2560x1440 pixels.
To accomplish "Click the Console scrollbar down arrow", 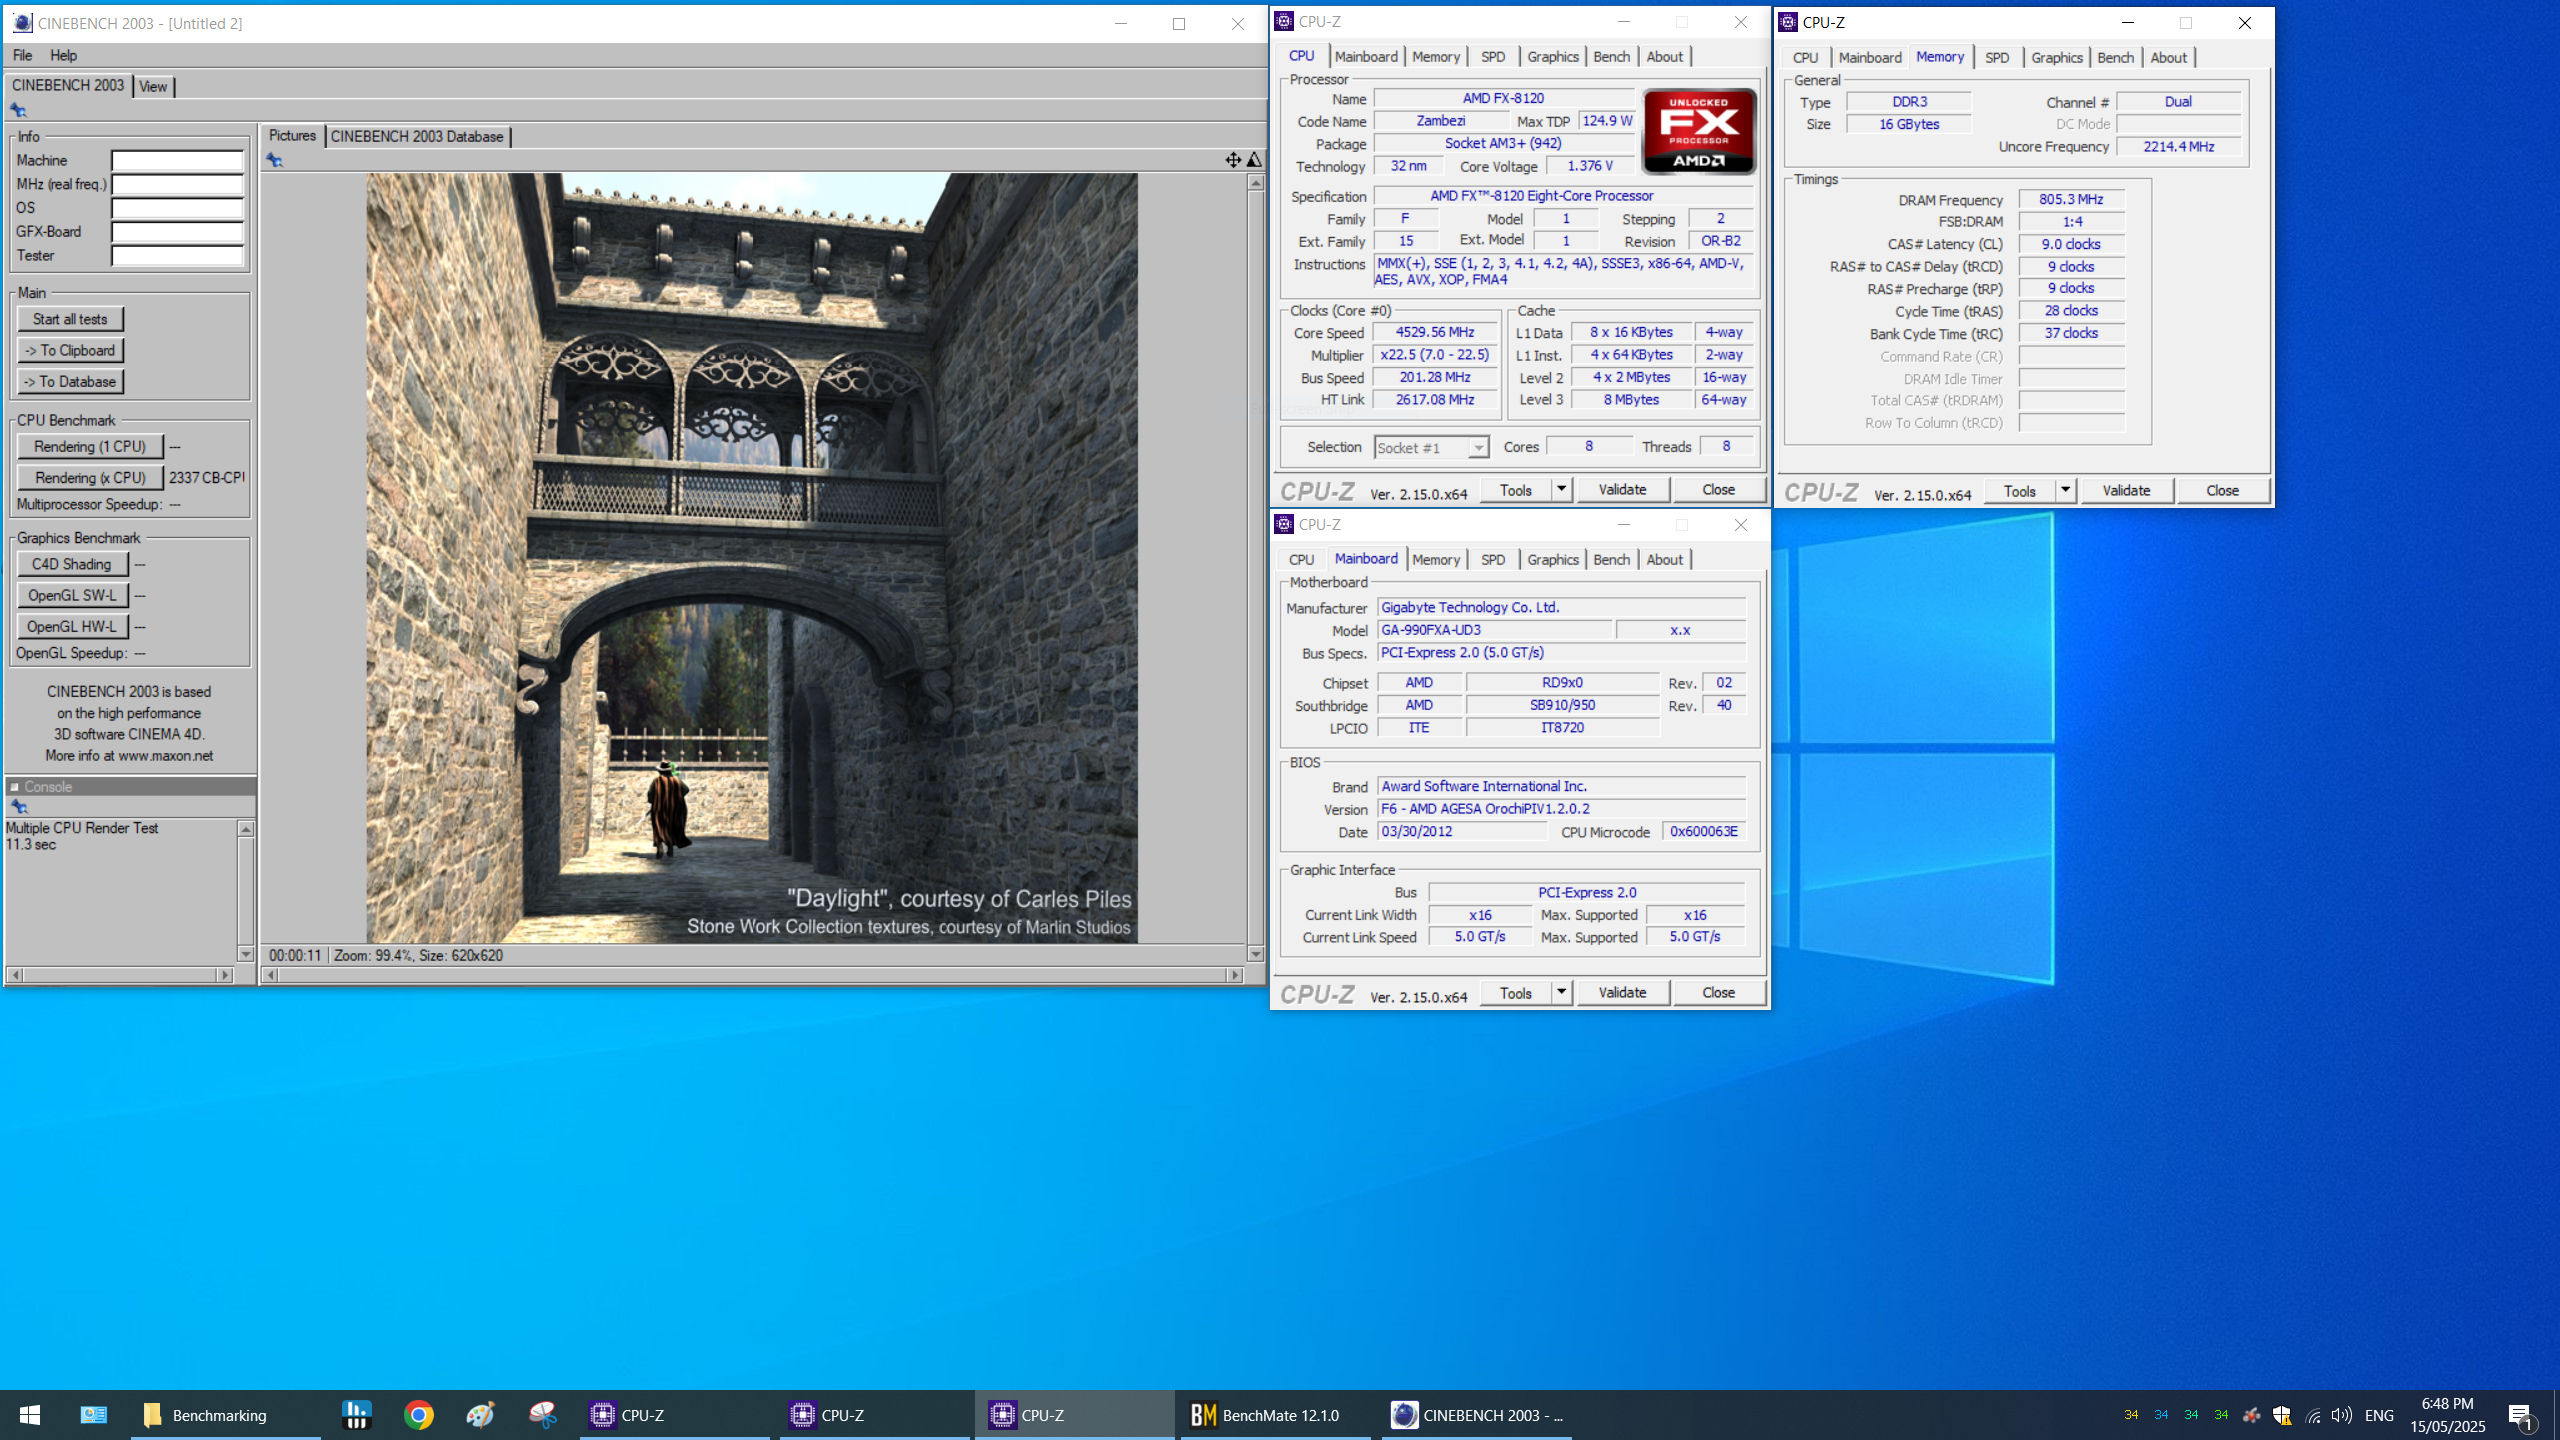I will pos(245,954).
